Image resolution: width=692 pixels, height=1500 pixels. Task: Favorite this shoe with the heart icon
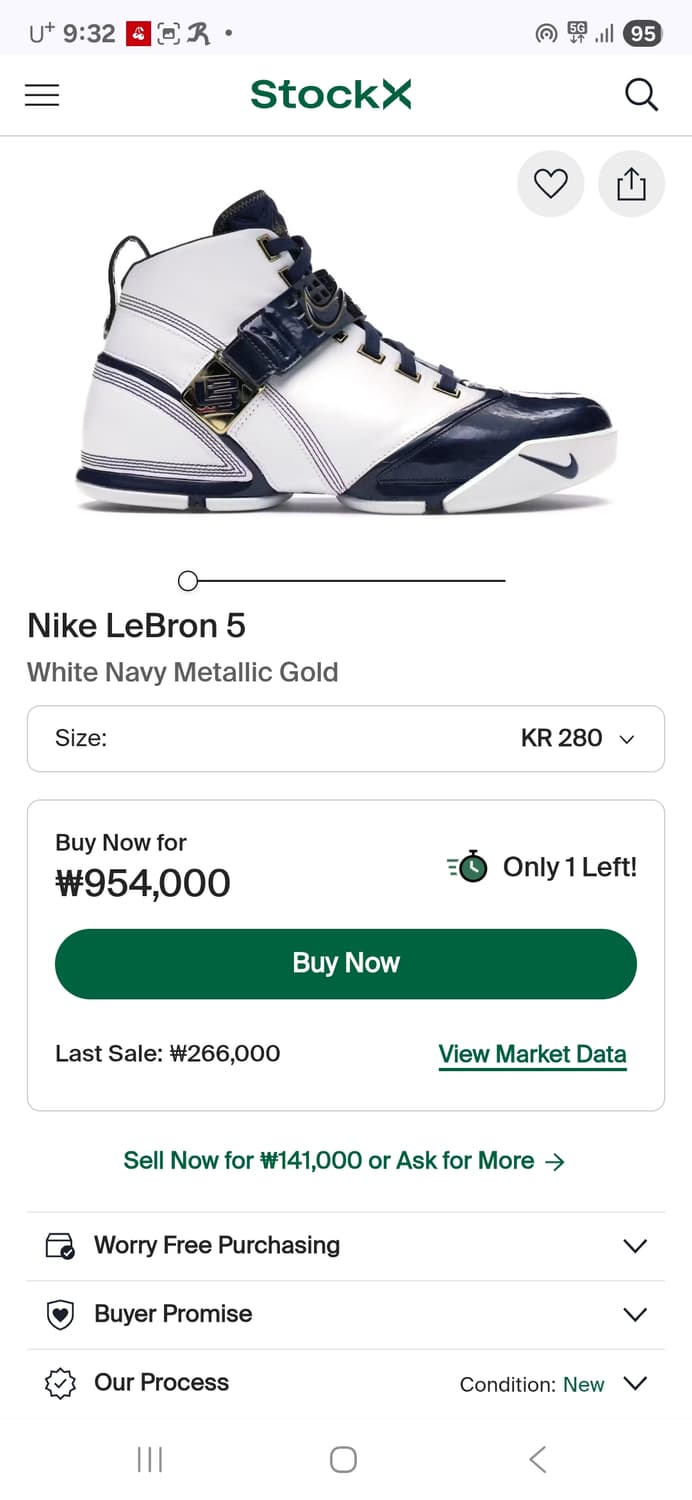[550, 184]
